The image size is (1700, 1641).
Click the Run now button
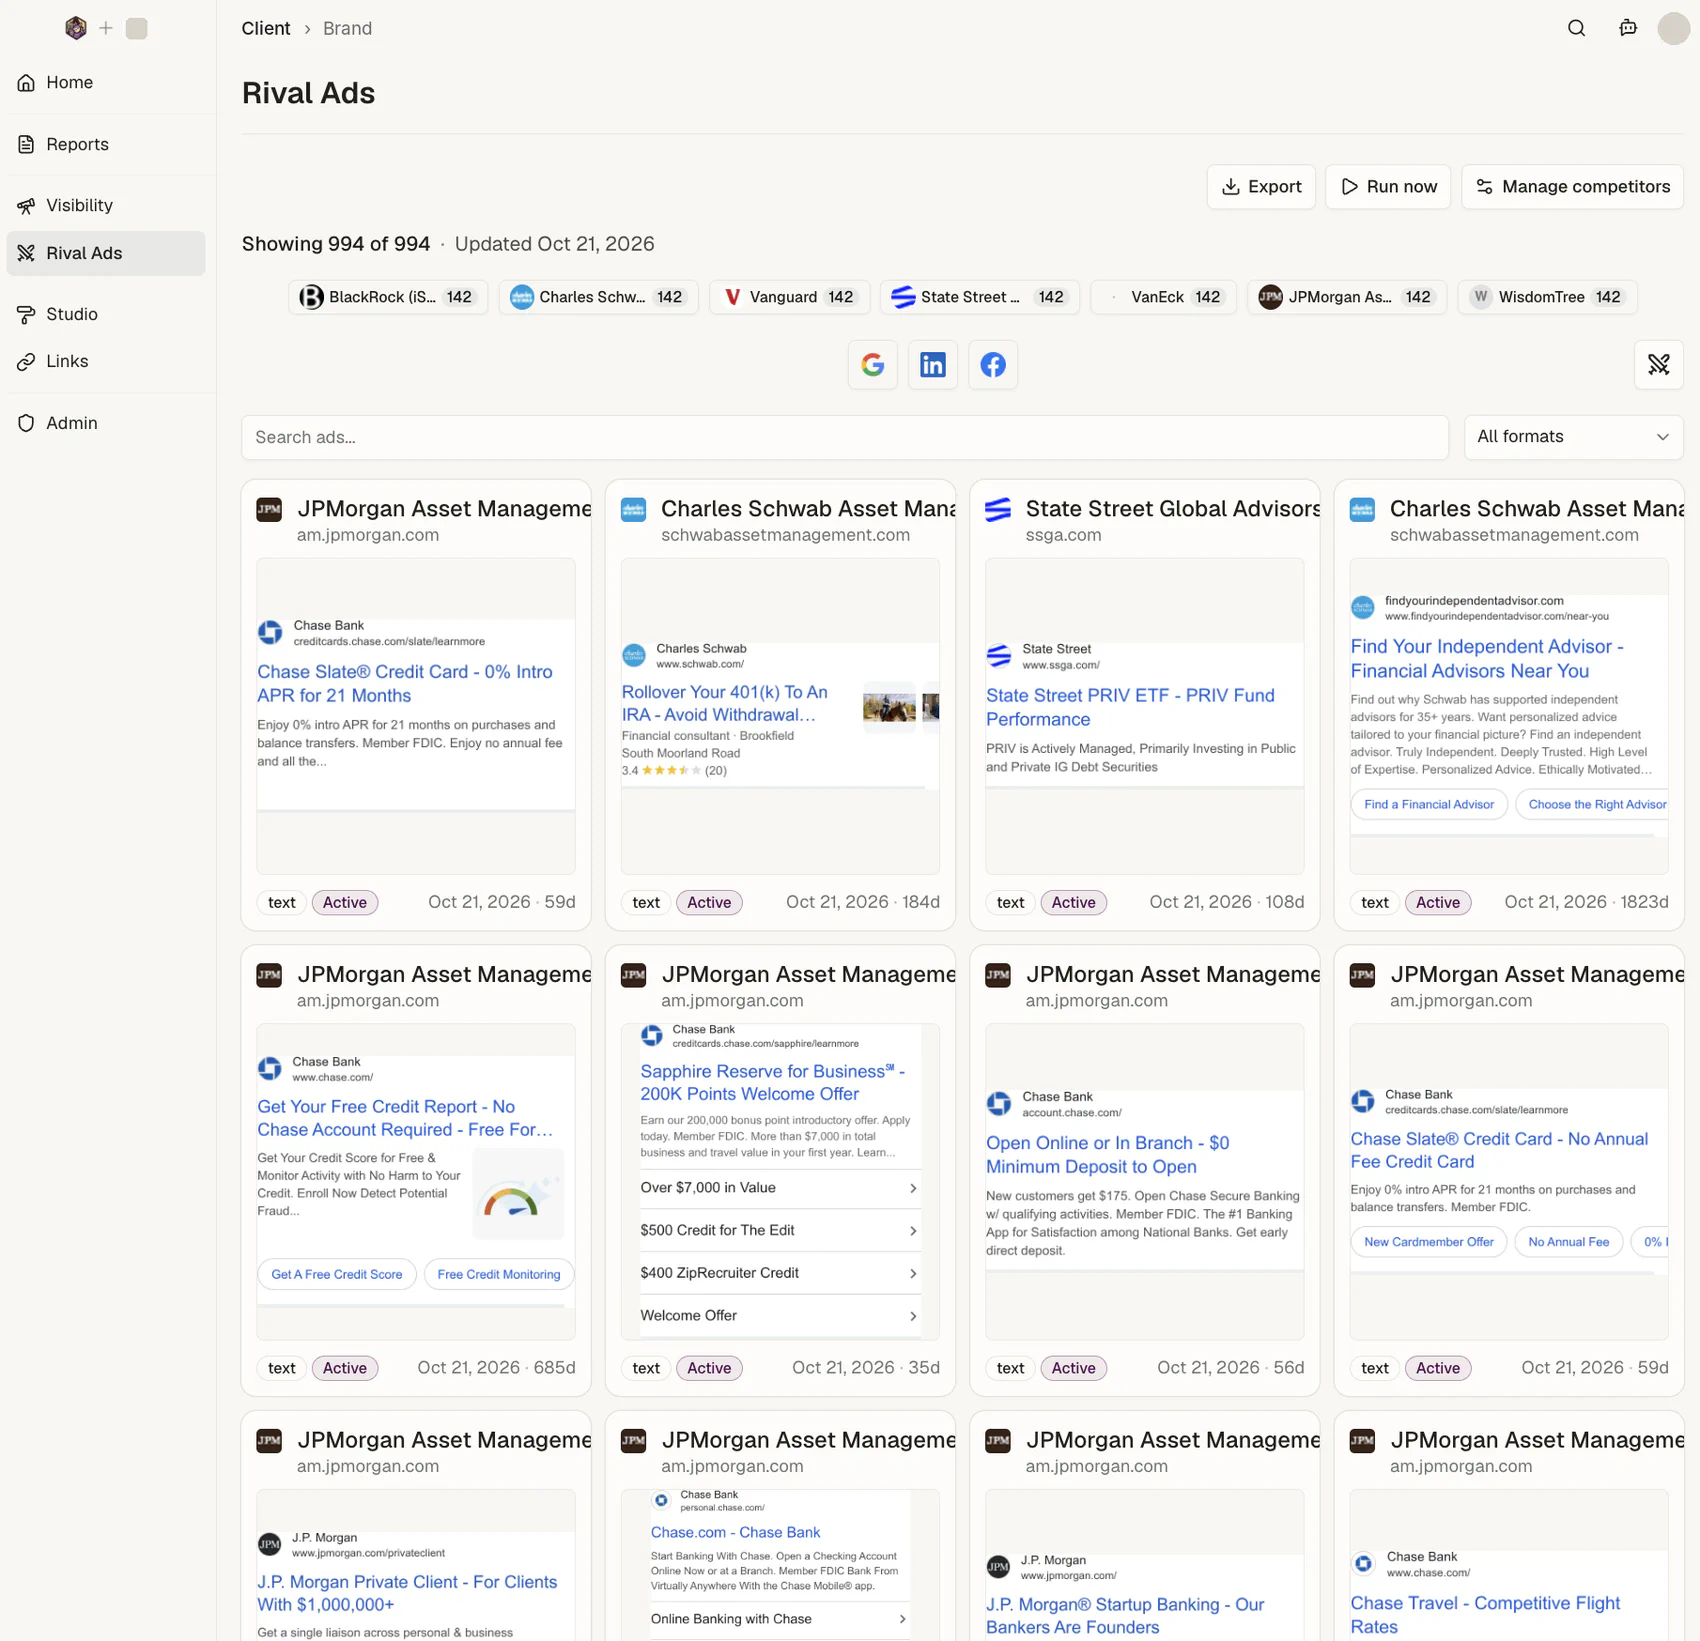click(x=1388, y=187)
